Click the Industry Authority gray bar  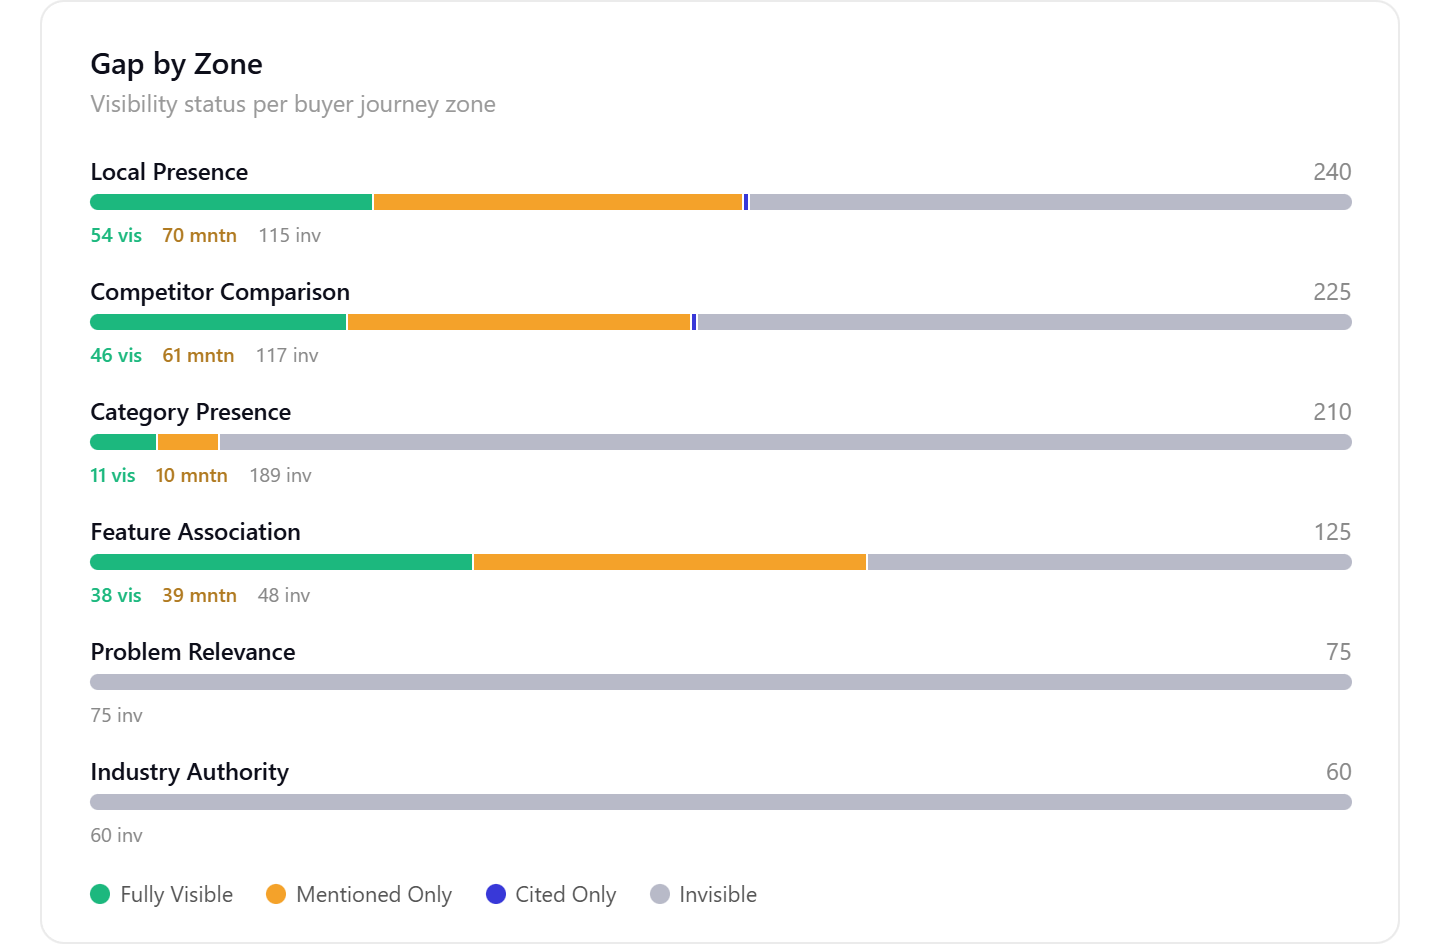pyautogui.click(x=720, y=802)
